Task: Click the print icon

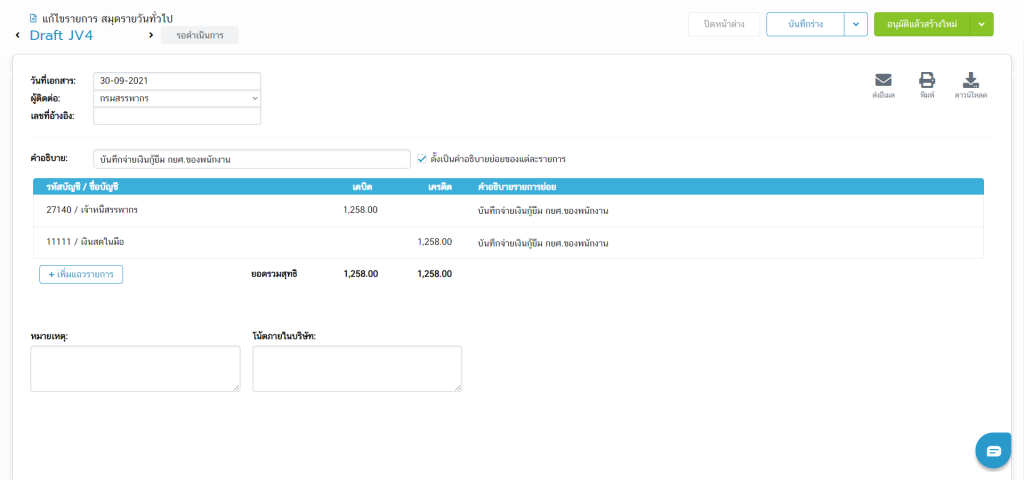Action: click(x=927, y=82)
